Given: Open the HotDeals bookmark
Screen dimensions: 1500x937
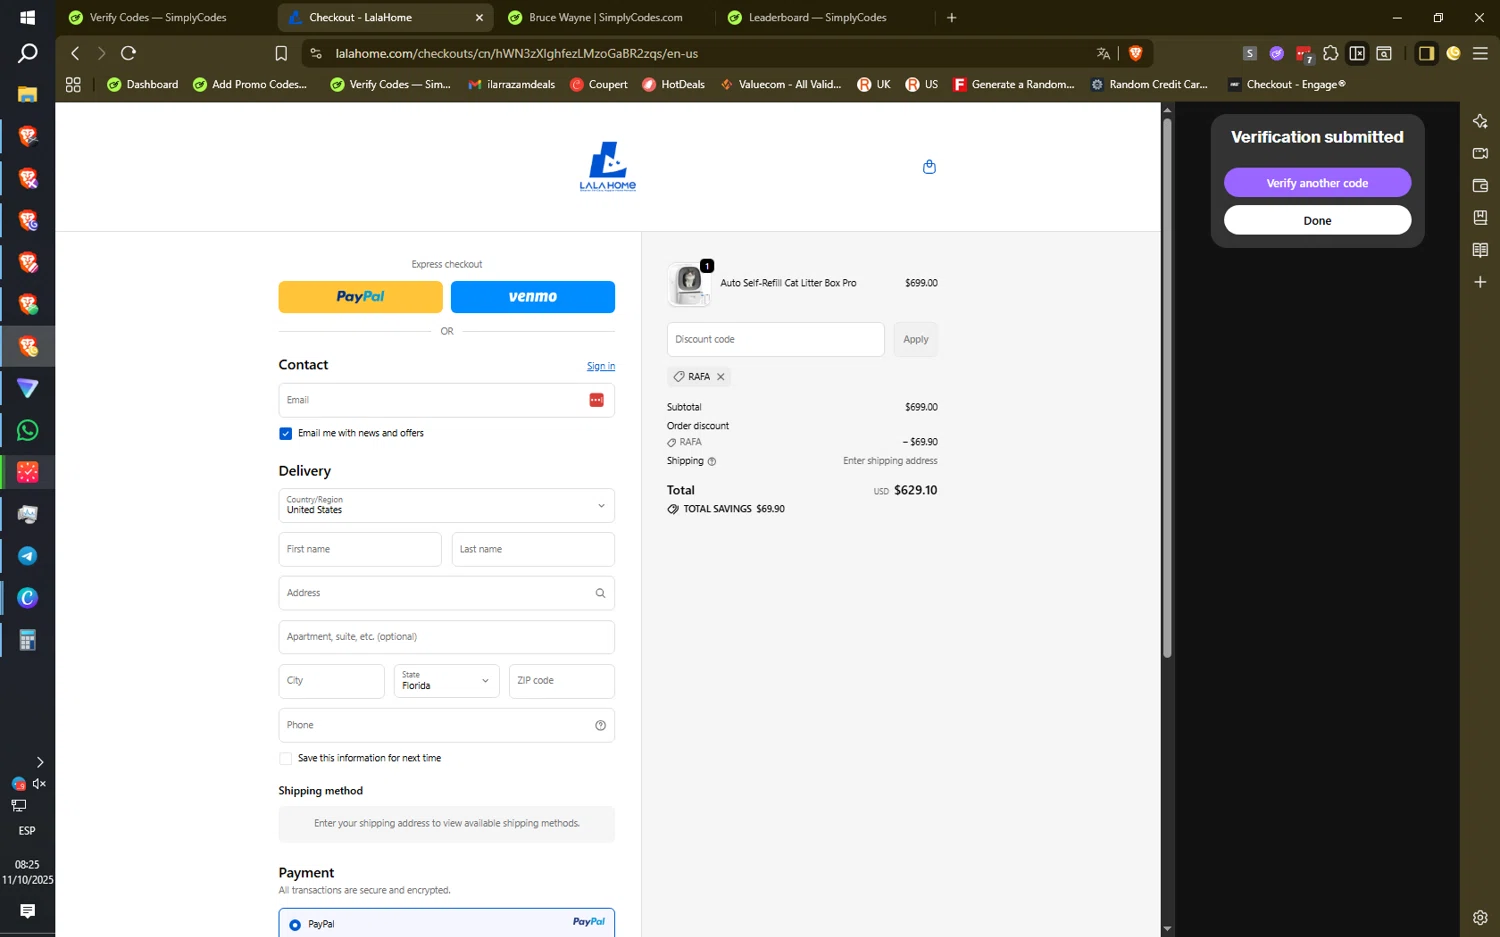Looking at the screenshot, I should [x=673, y=84].
